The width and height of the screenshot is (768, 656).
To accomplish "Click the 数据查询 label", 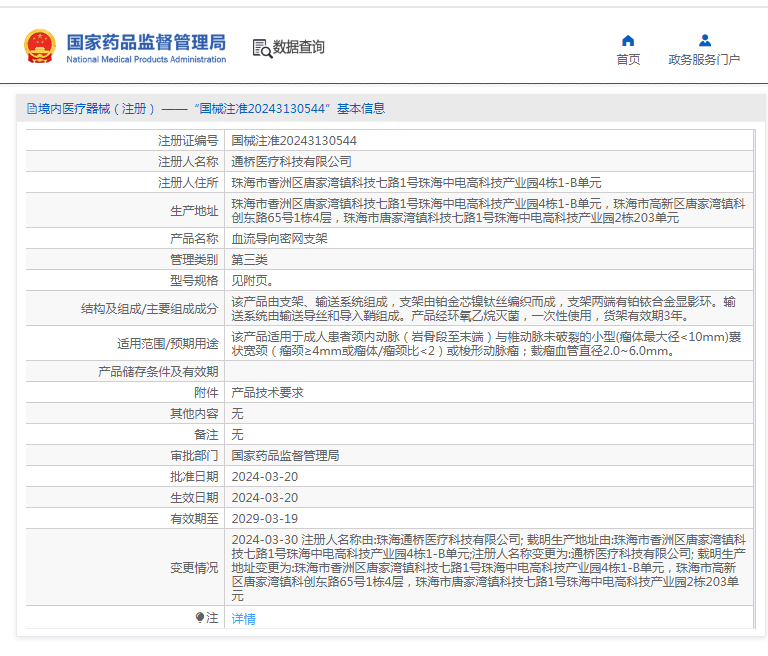I will point(298,47).
